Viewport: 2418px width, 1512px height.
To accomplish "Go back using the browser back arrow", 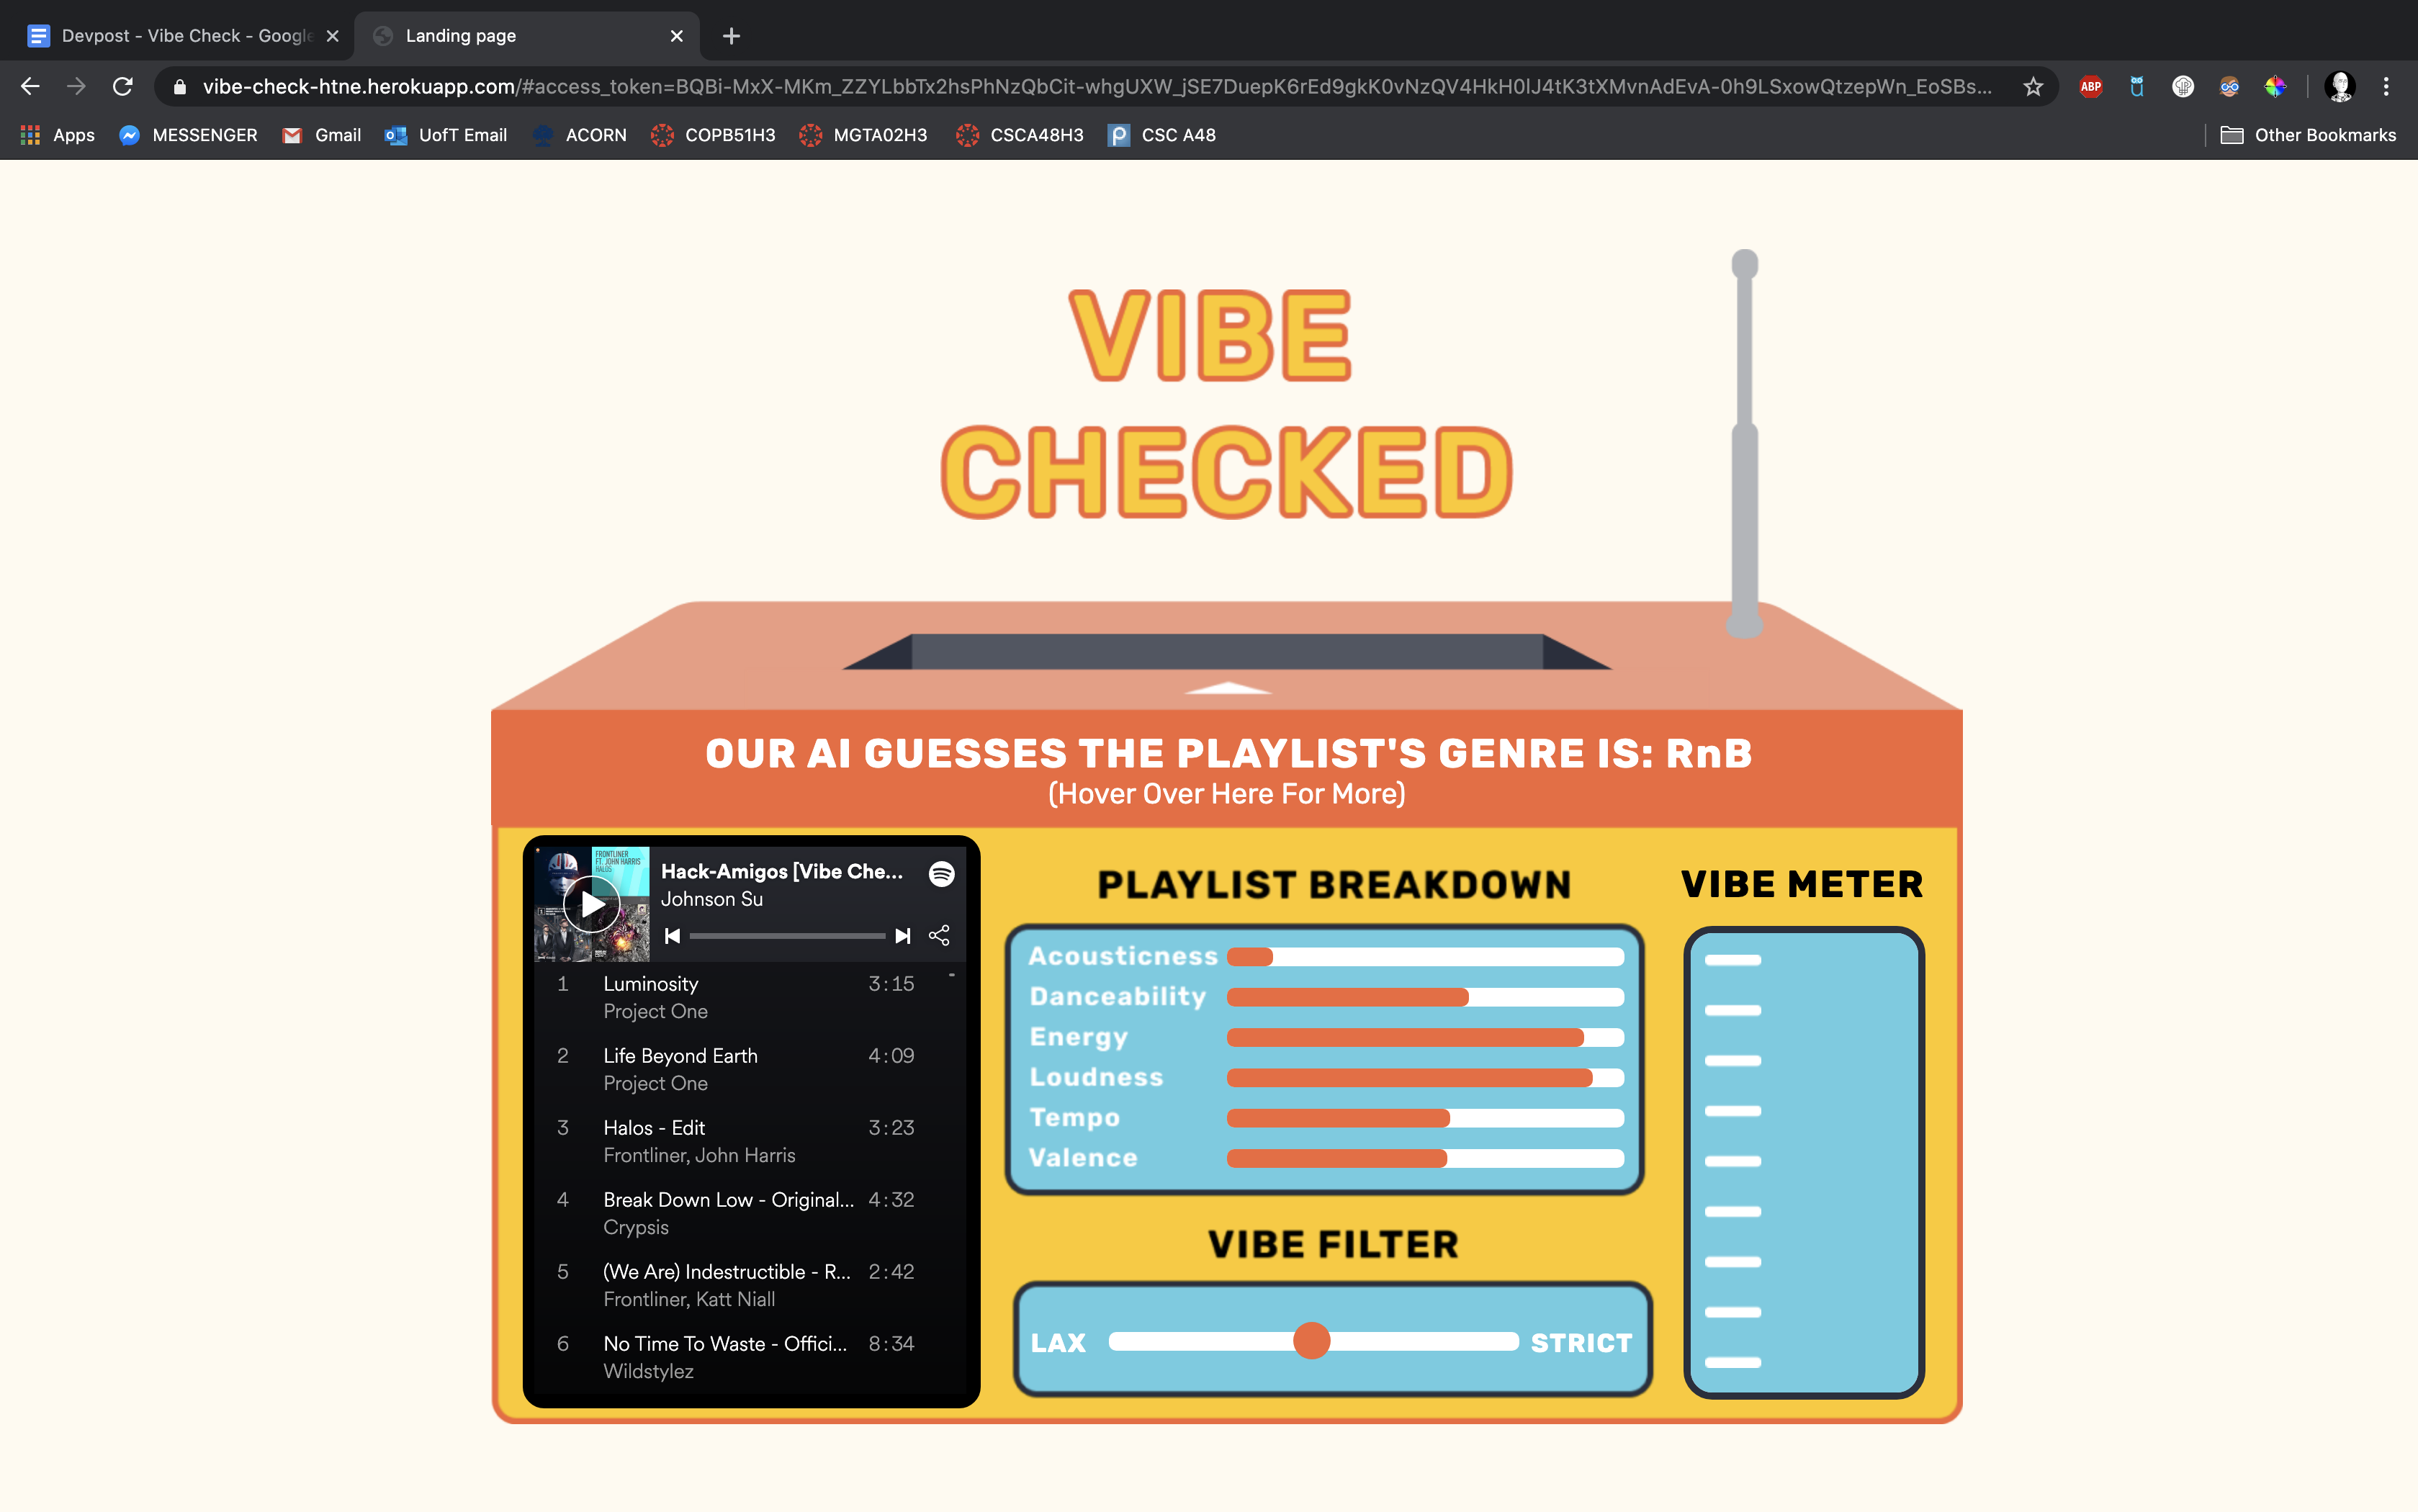I will [x=30, y=87].
